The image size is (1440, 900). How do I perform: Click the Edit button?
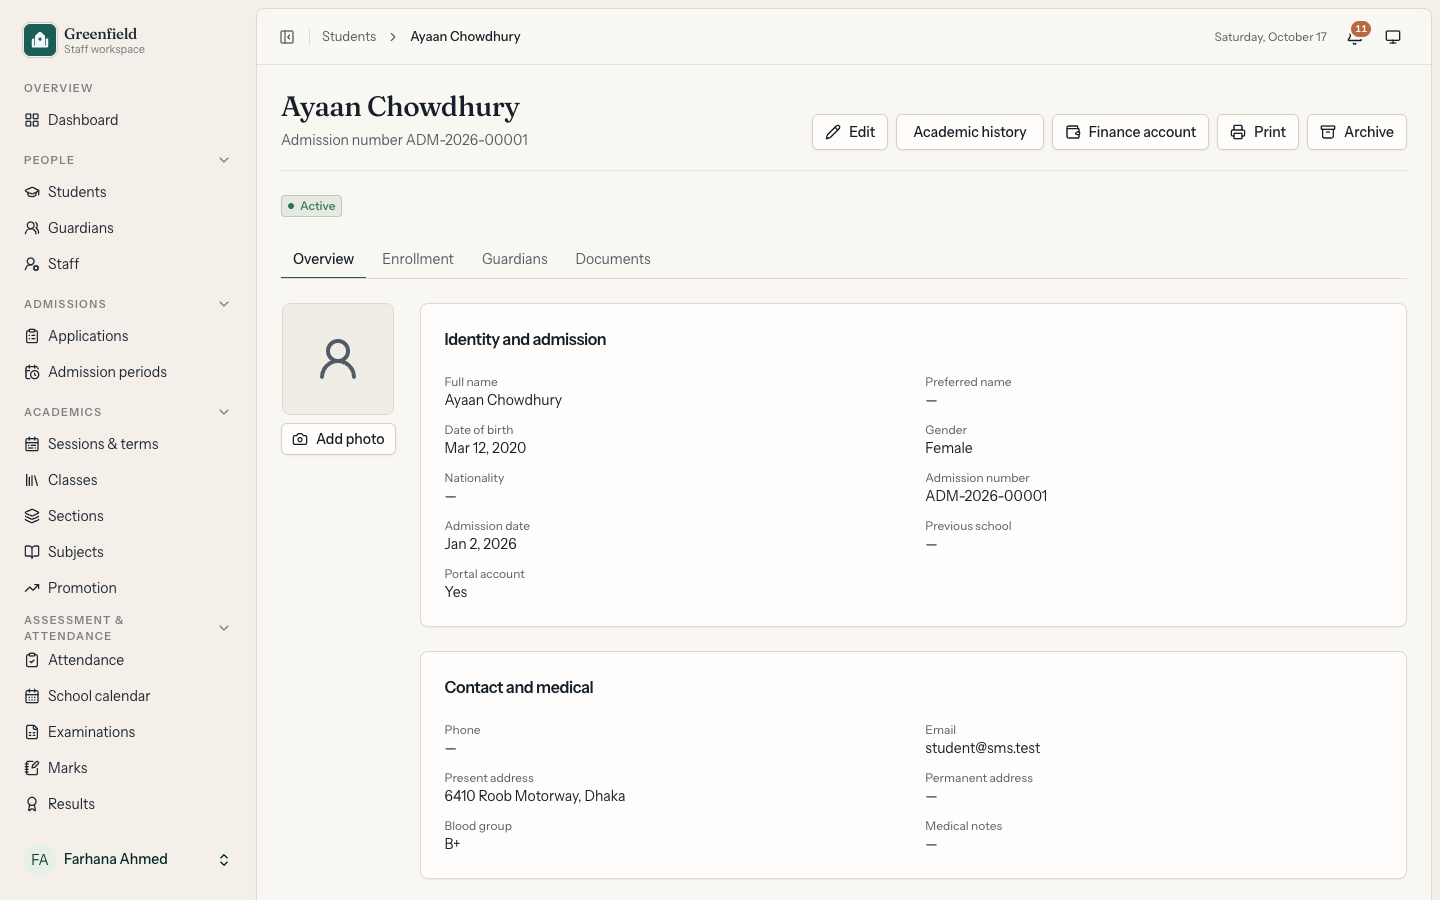850,132
